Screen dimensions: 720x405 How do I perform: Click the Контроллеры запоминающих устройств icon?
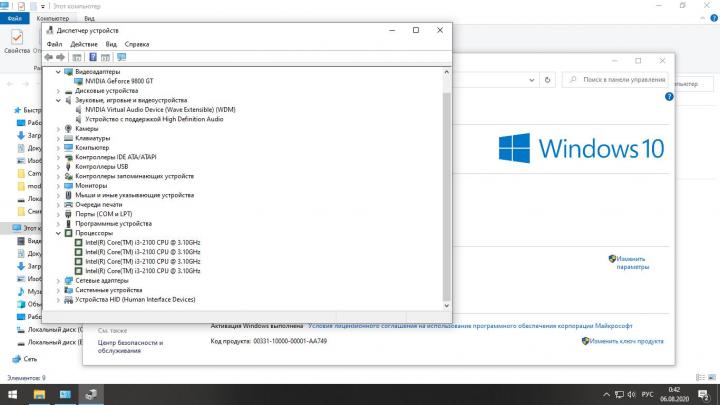click(68, 176)
